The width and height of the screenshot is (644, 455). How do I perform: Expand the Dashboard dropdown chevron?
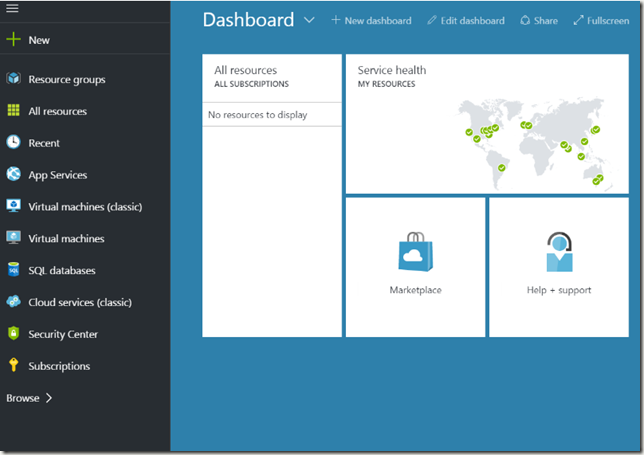click(309, 20)
